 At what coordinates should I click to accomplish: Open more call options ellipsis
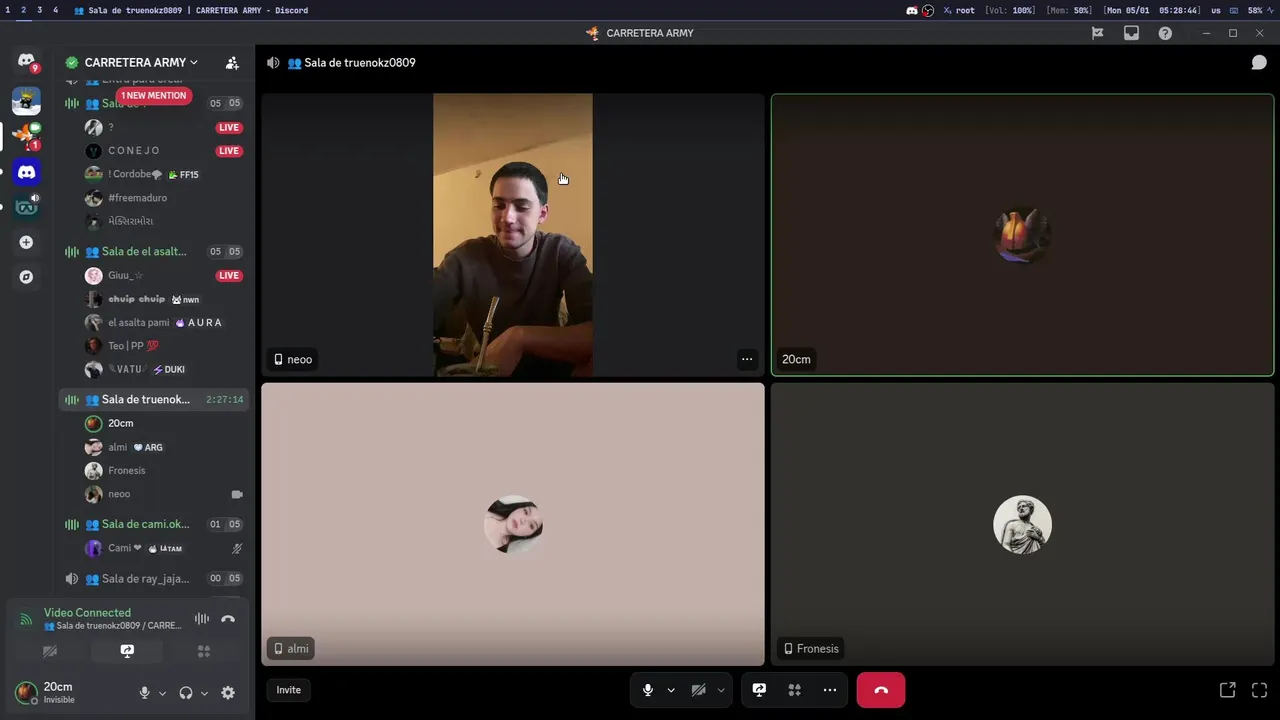[x=830, y=690]
